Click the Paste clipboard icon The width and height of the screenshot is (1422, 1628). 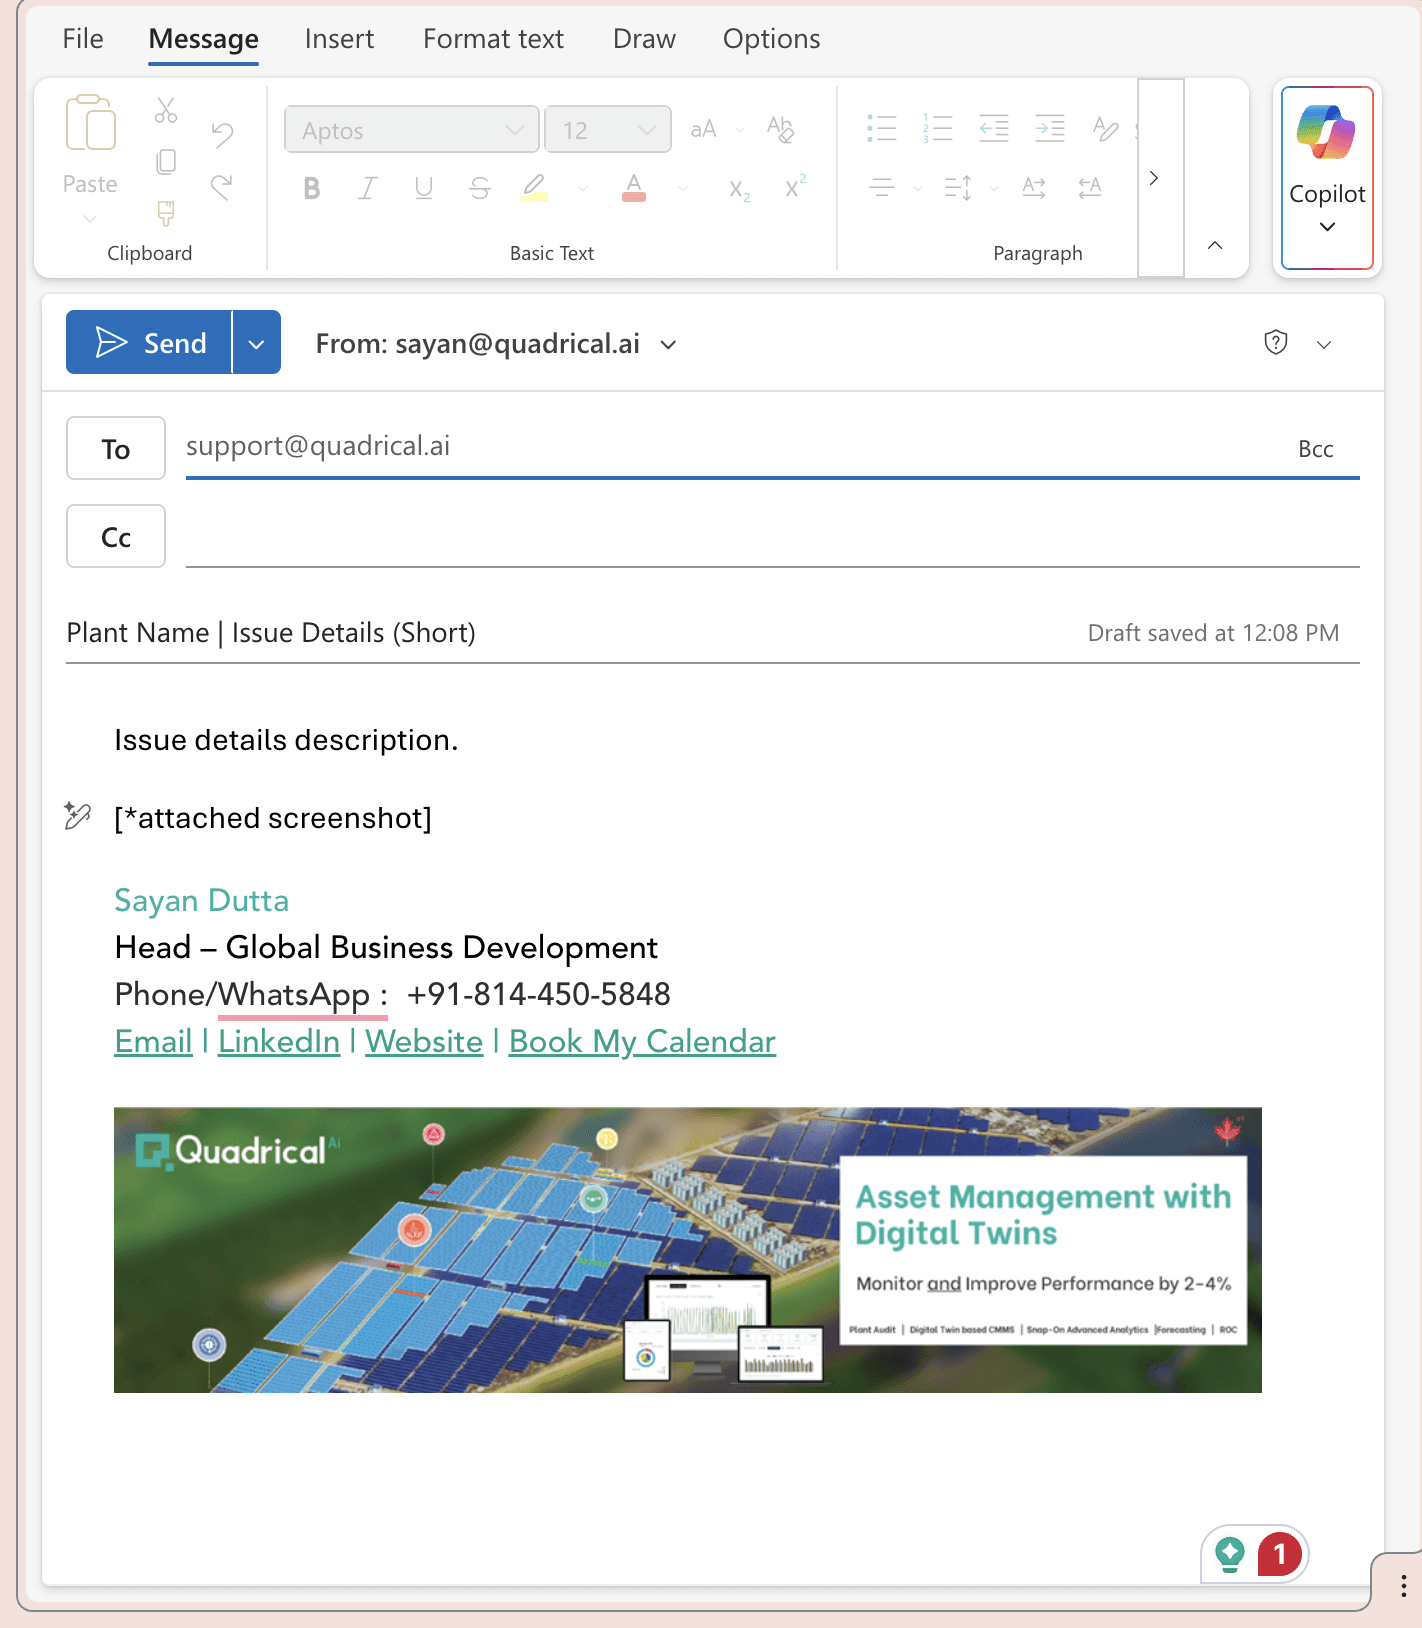coord(90,123)
